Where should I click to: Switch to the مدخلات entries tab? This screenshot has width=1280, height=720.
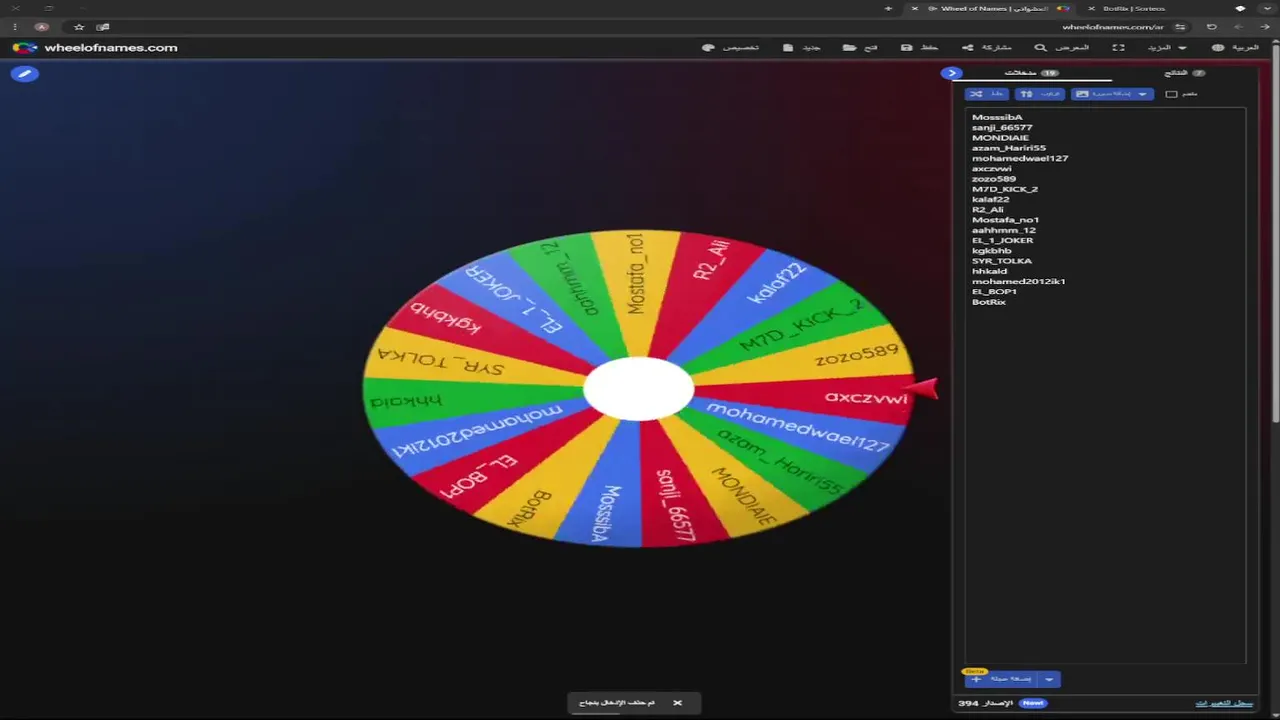[x=1033, y=73]
